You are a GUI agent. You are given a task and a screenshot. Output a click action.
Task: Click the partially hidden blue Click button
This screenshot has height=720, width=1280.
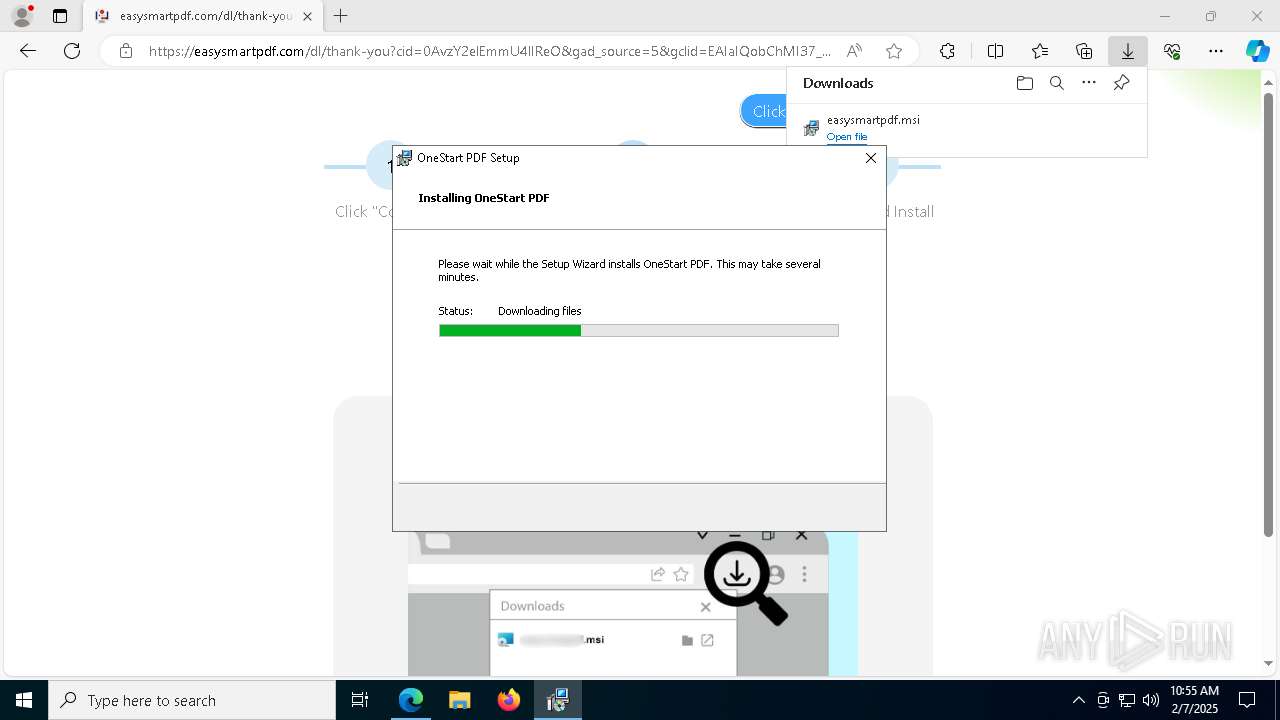coord(764,111)
